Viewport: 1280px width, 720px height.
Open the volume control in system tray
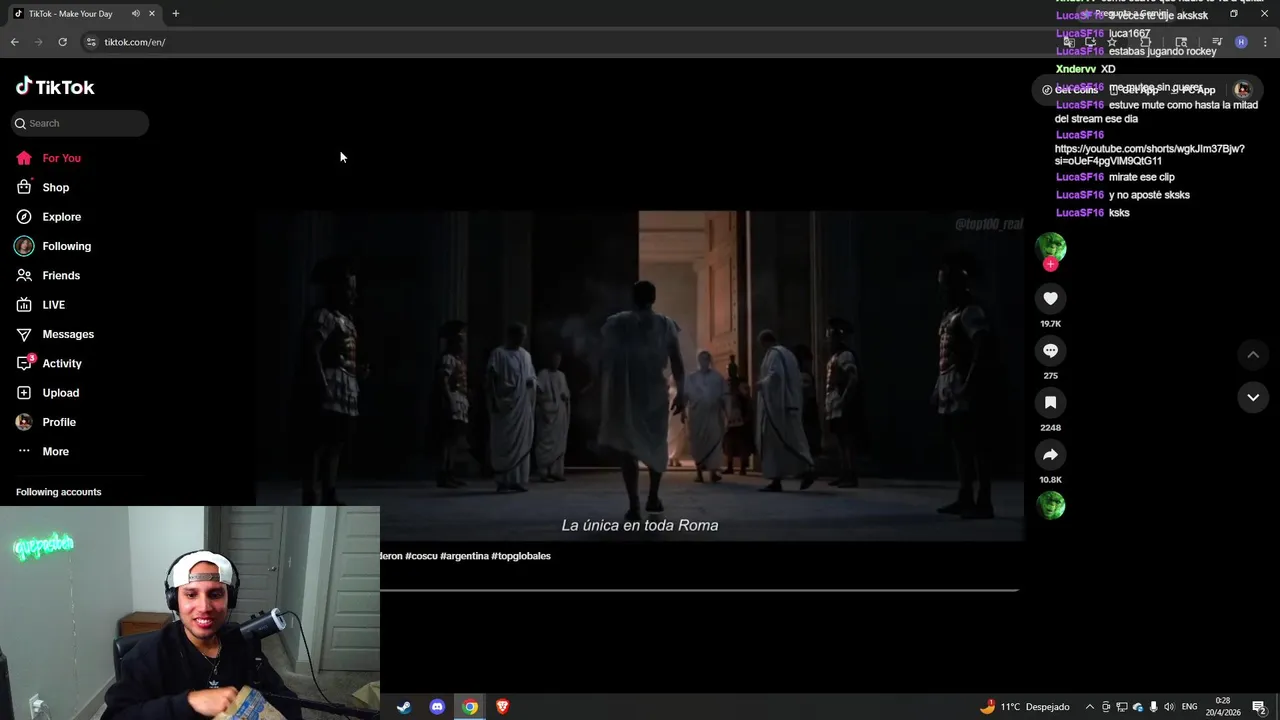pyautogui.click(x=1169, y=707)
